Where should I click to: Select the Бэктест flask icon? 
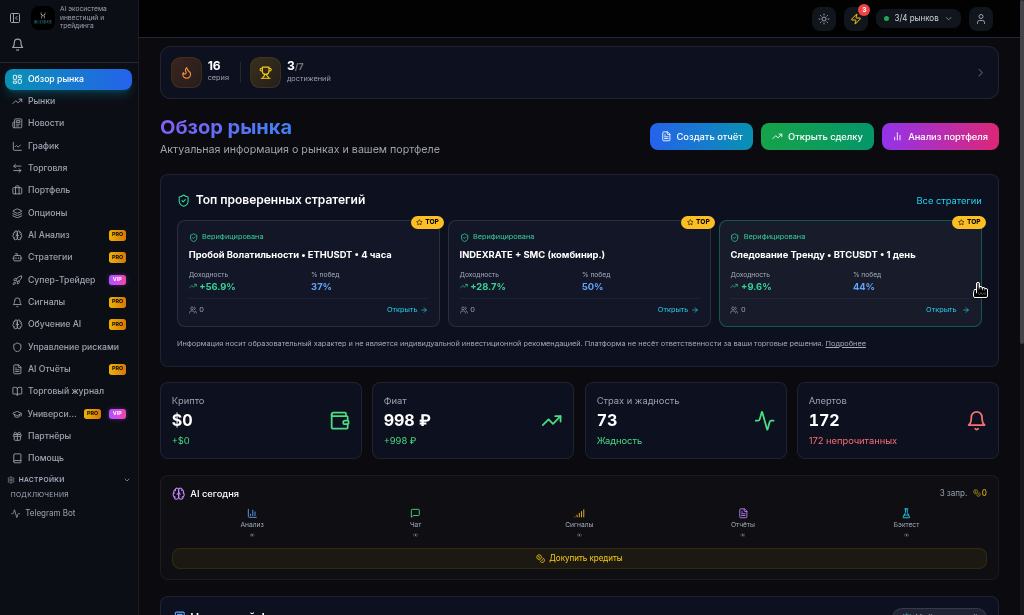pos(906,514)
